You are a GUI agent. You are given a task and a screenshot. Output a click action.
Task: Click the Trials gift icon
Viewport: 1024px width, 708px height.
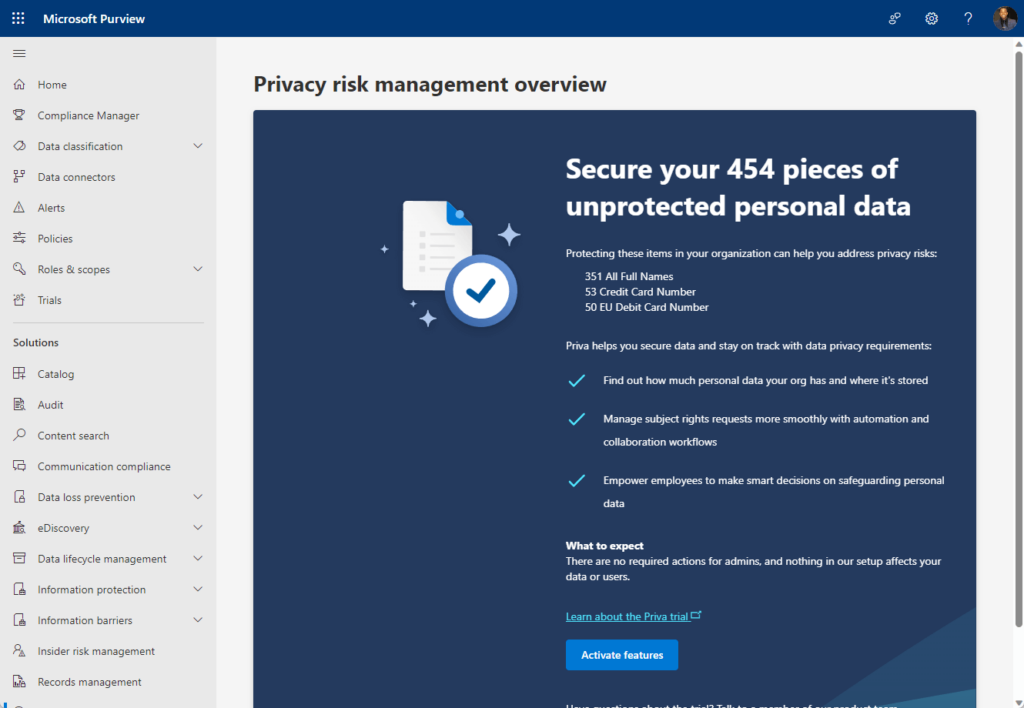19,299
